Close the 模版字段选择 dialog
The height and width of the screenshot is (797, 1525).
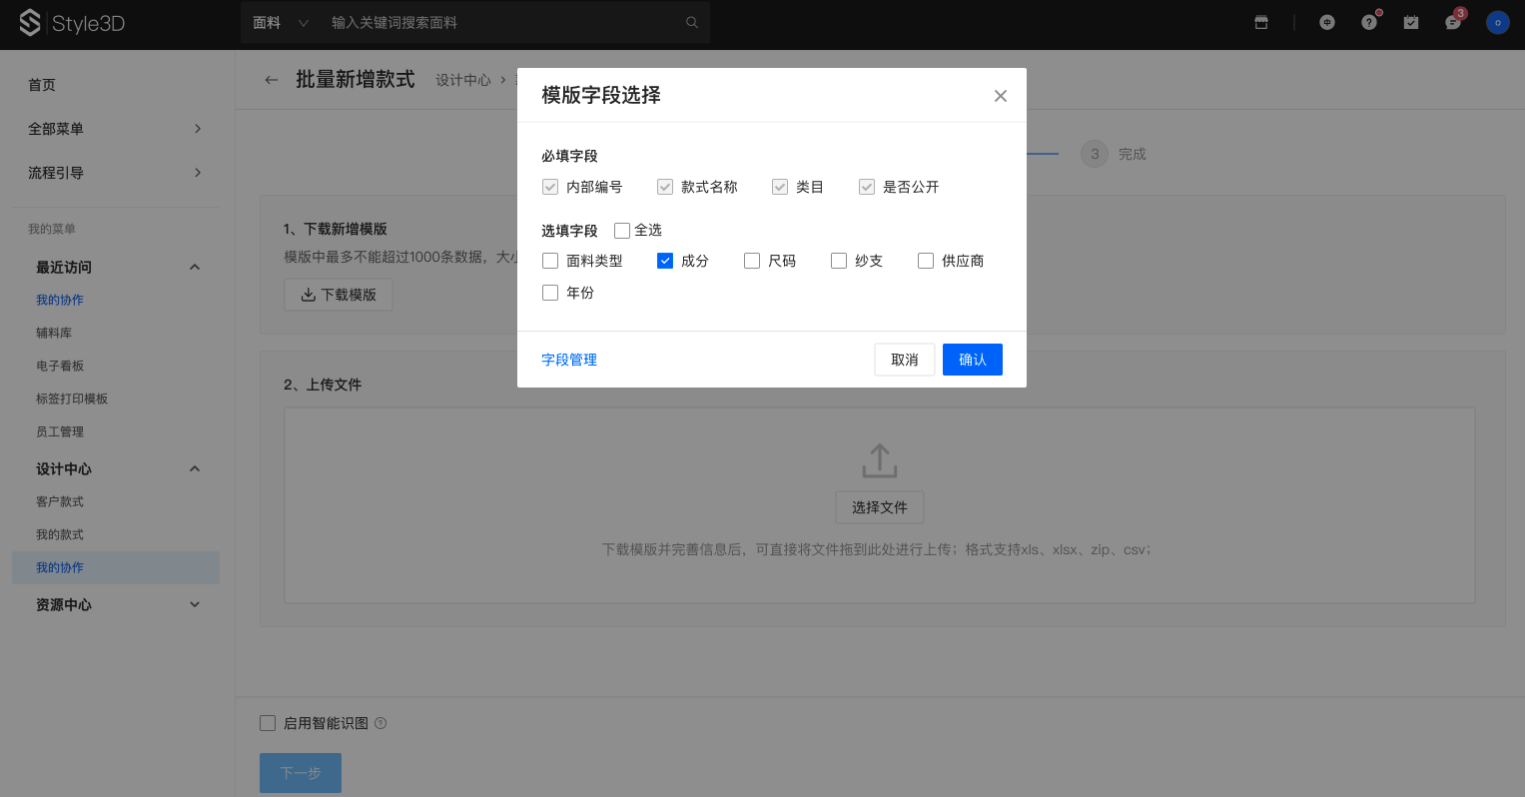click(x=1000, y=96)
